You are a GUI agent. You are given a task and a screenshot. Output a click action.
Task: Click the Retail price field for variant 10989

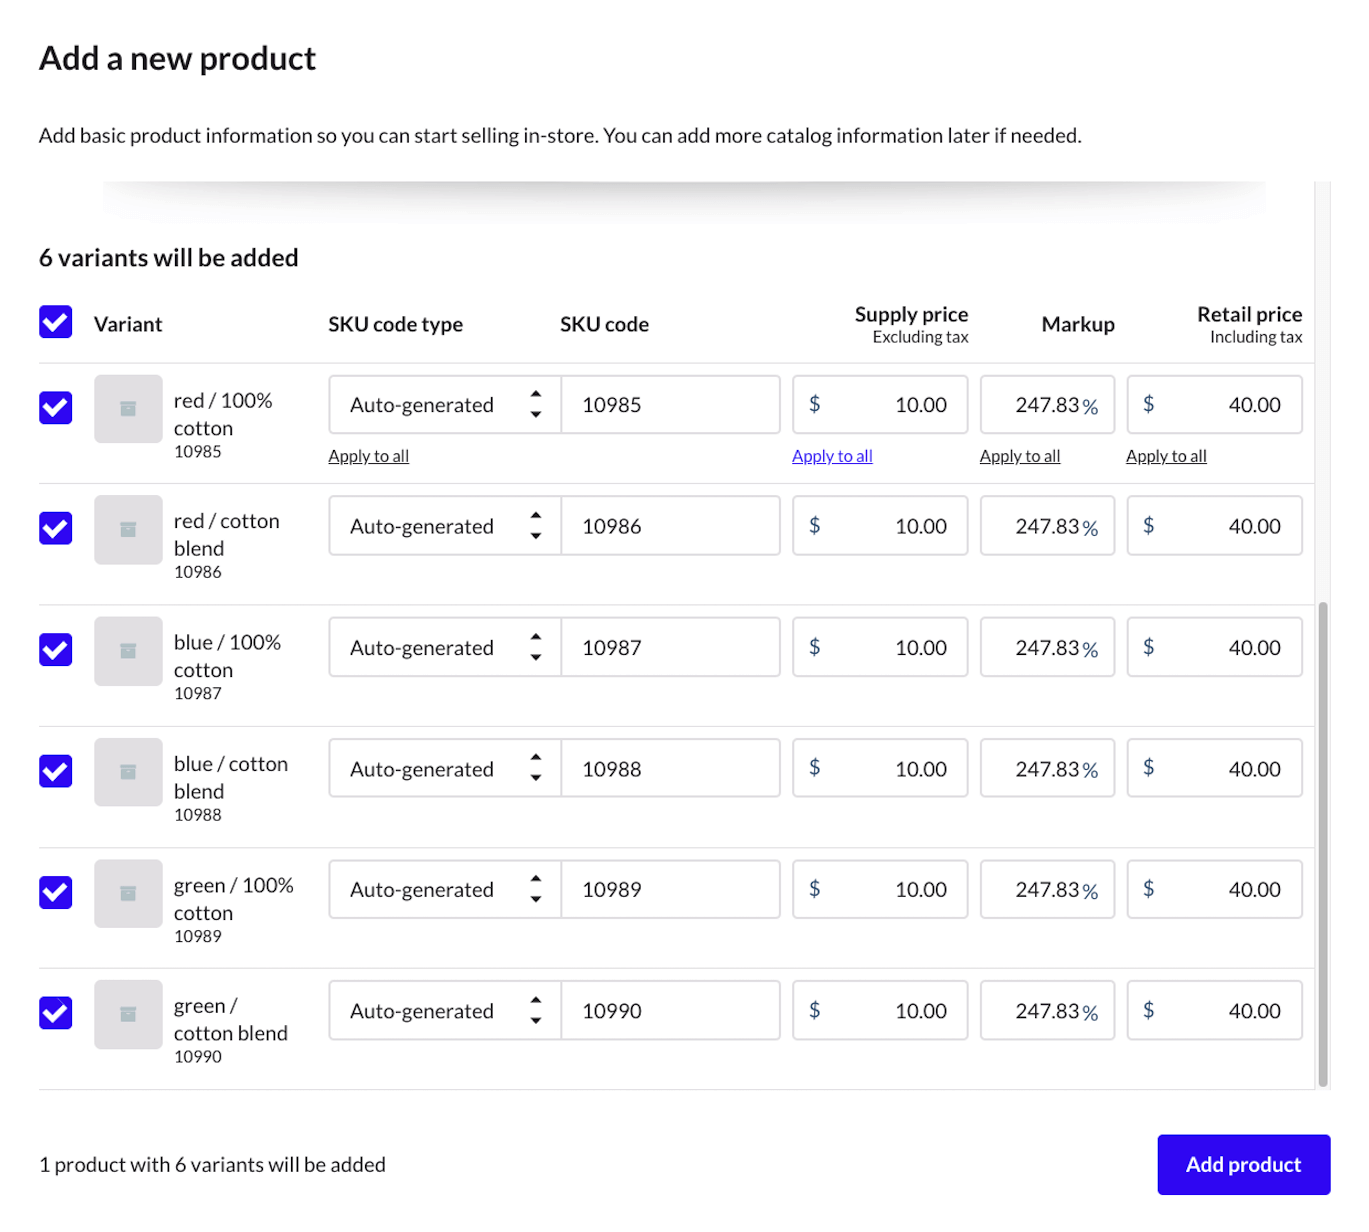[x=1214, y=889]
